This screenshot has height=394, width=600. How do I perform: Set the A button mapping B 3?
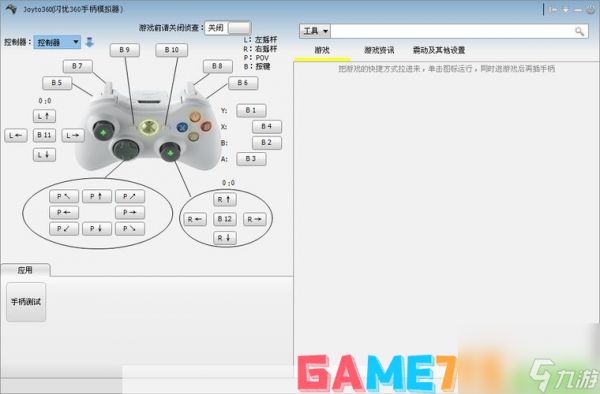click(251, 159)
